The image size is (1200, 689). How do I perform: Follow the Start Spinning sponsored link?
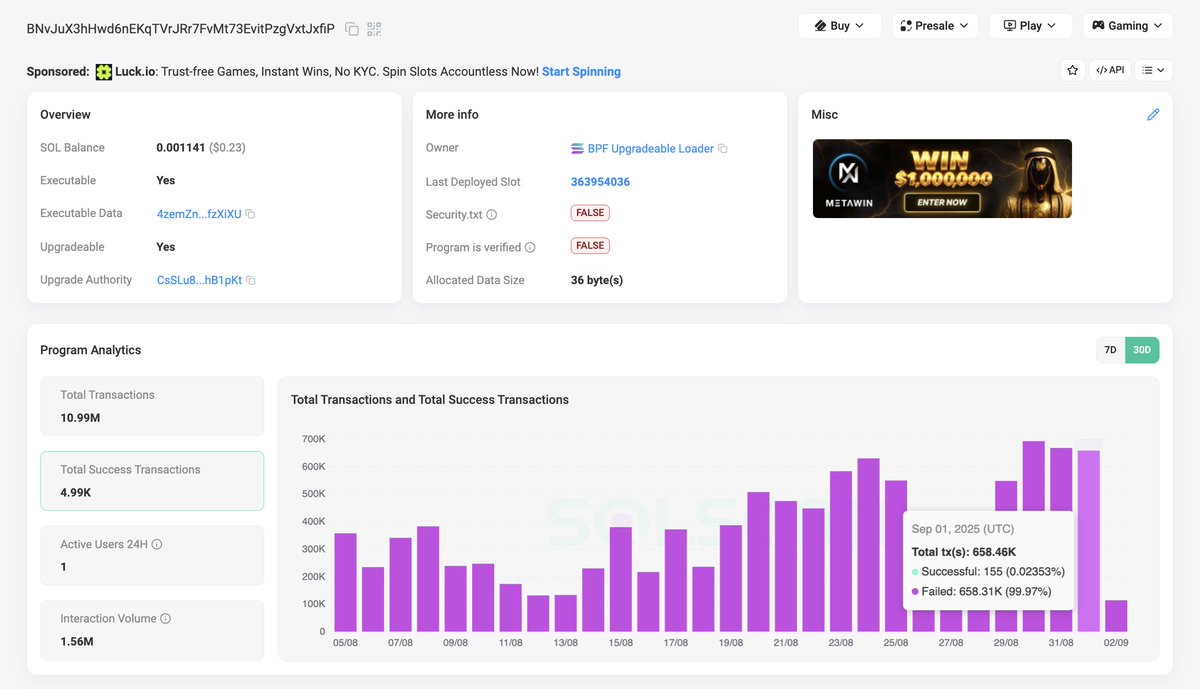pos(581,72)
